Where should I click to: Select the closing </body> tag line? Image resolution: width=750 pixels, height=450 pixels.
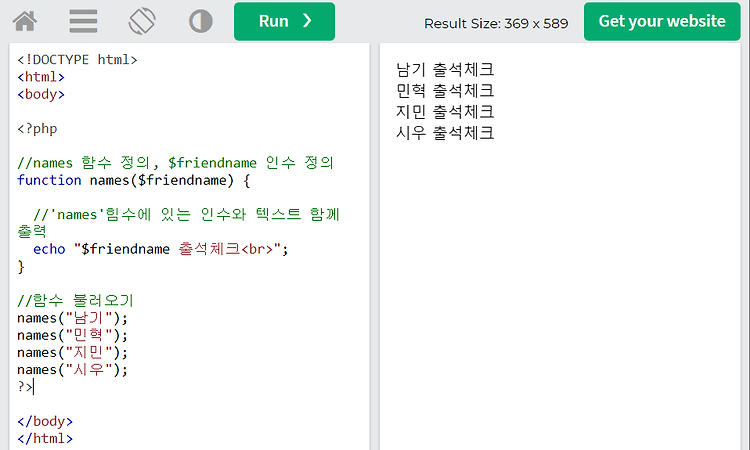pos(45,421)
